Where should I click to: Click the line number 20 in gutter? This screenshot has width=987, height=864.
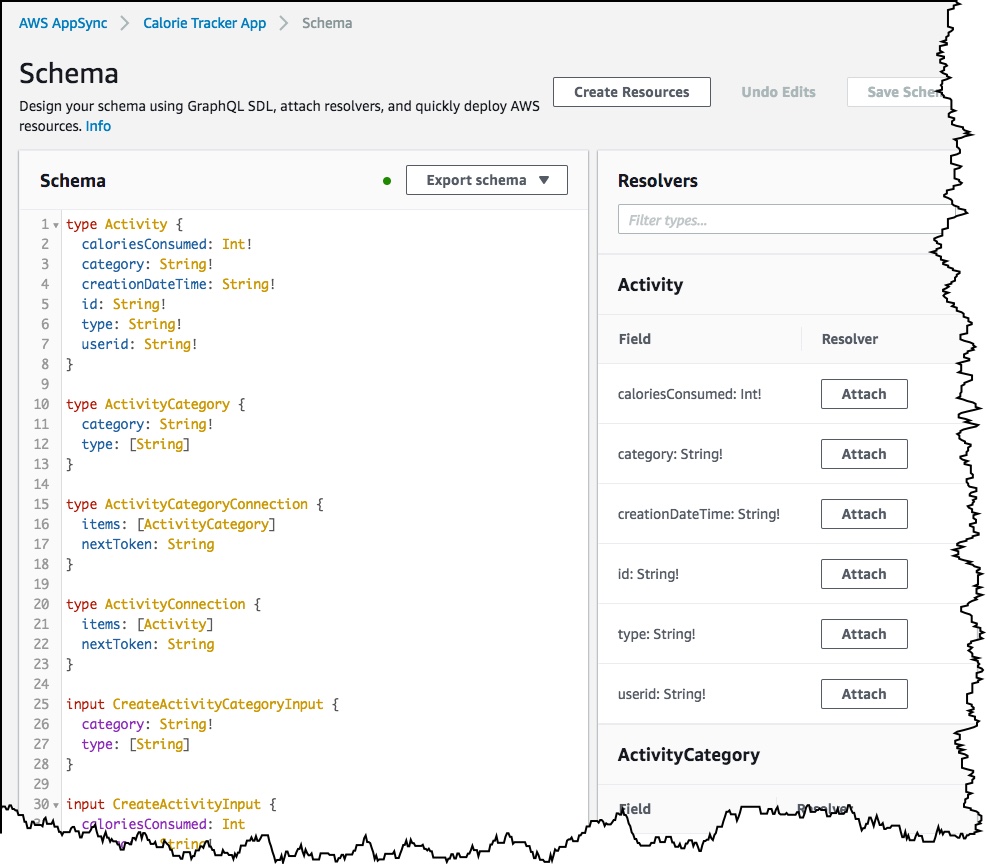[x=41, y=604]
